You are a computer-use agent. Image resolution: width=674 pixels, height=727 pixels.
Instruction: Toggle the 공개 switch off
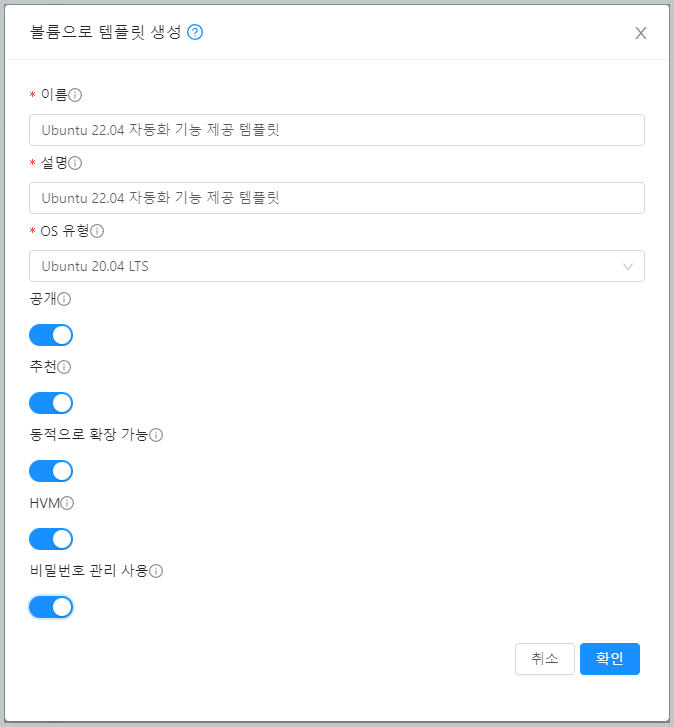[51, 335]
